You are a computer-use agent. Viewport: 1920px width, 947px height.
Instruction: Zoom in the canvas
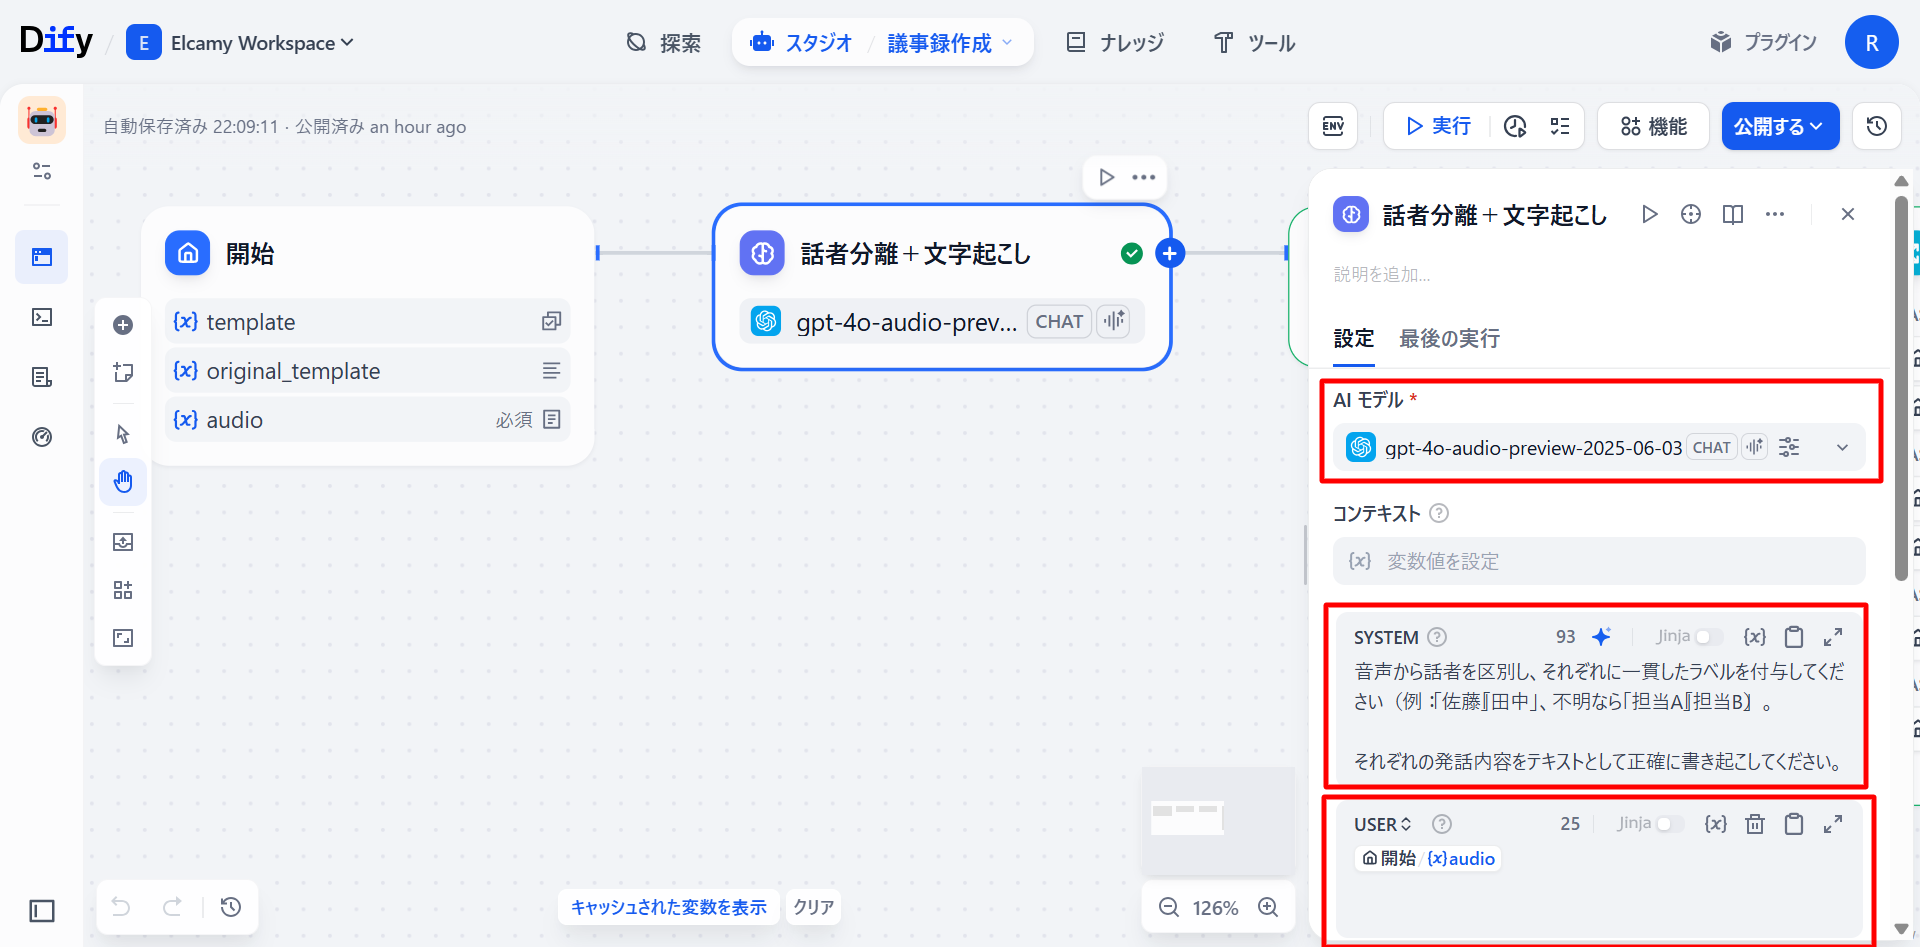(1268, 907)
